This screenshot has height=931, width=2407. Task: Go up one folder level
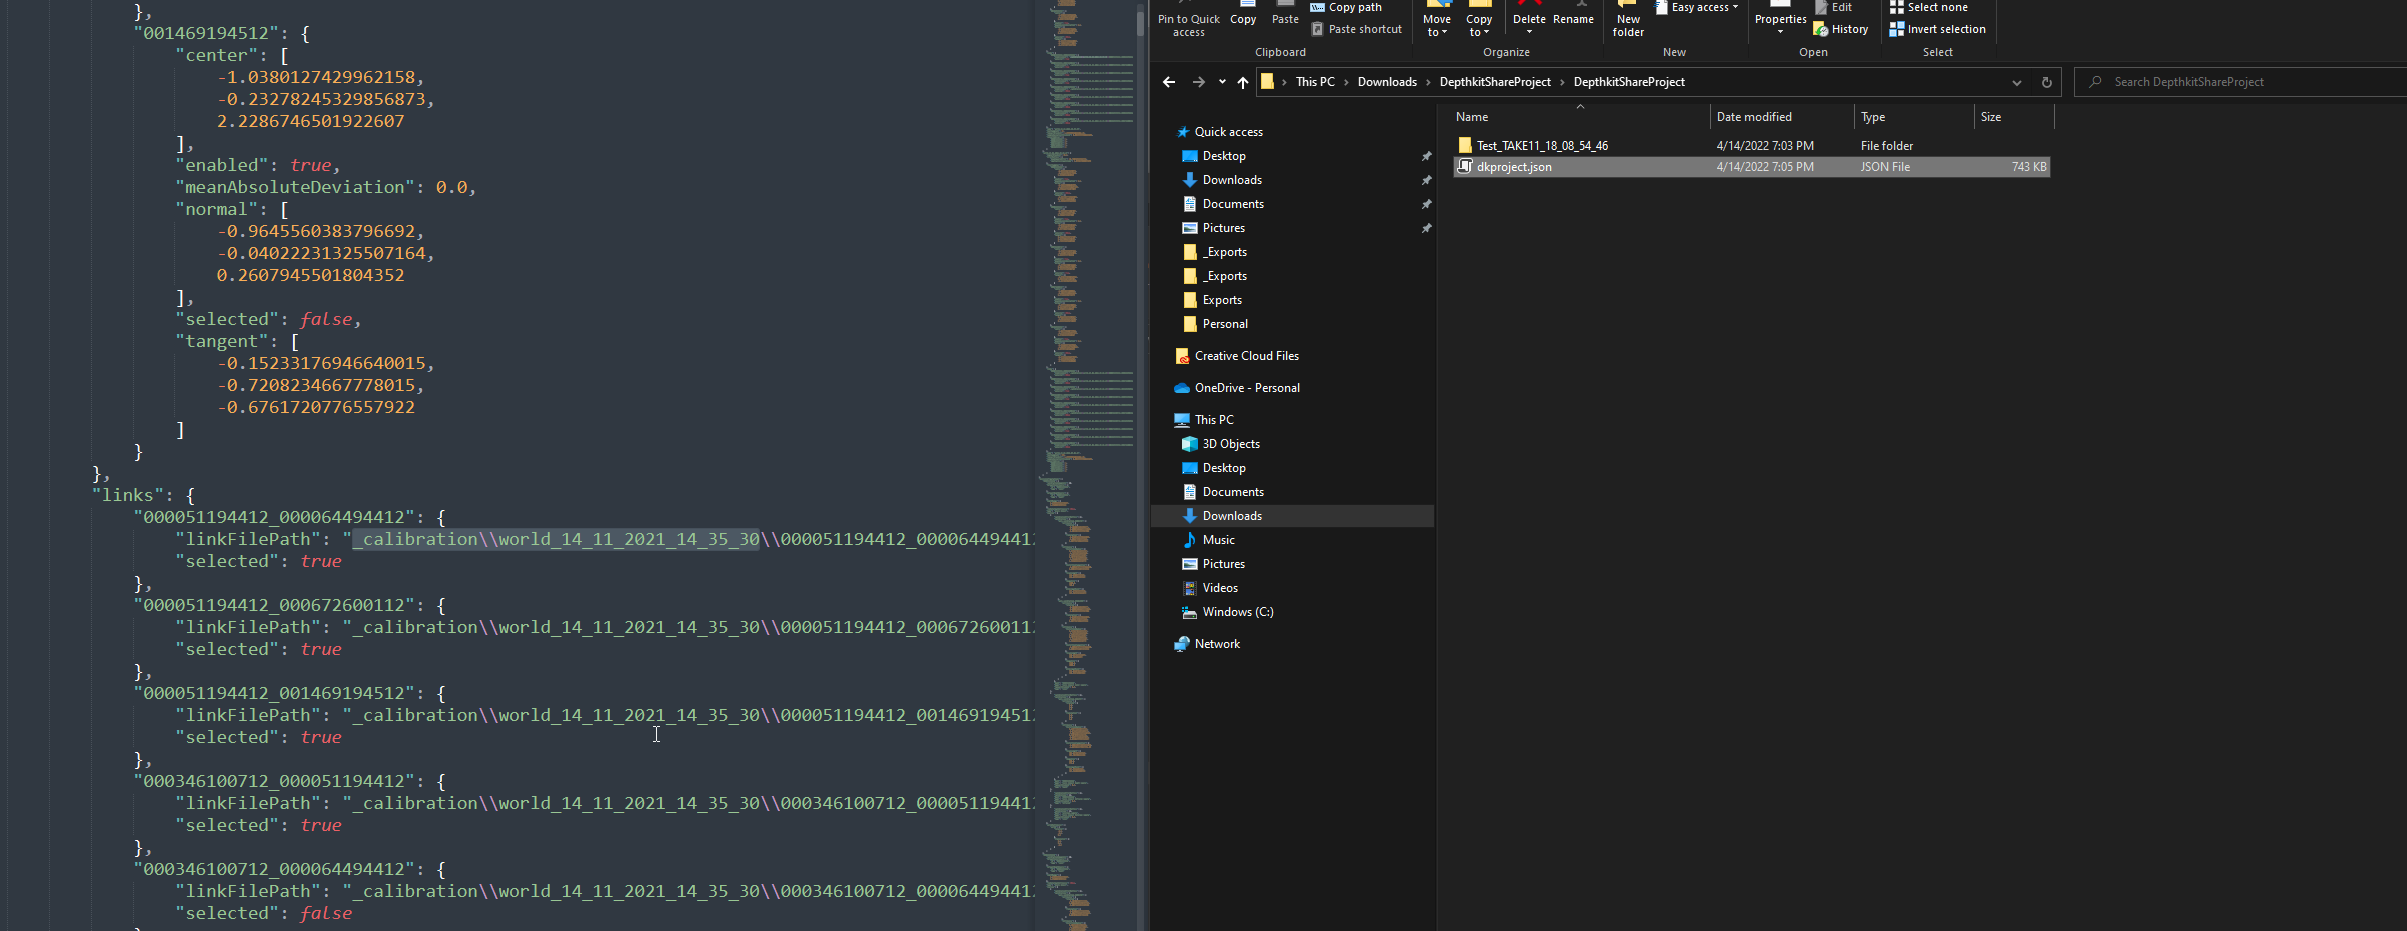coord(1243,82)
